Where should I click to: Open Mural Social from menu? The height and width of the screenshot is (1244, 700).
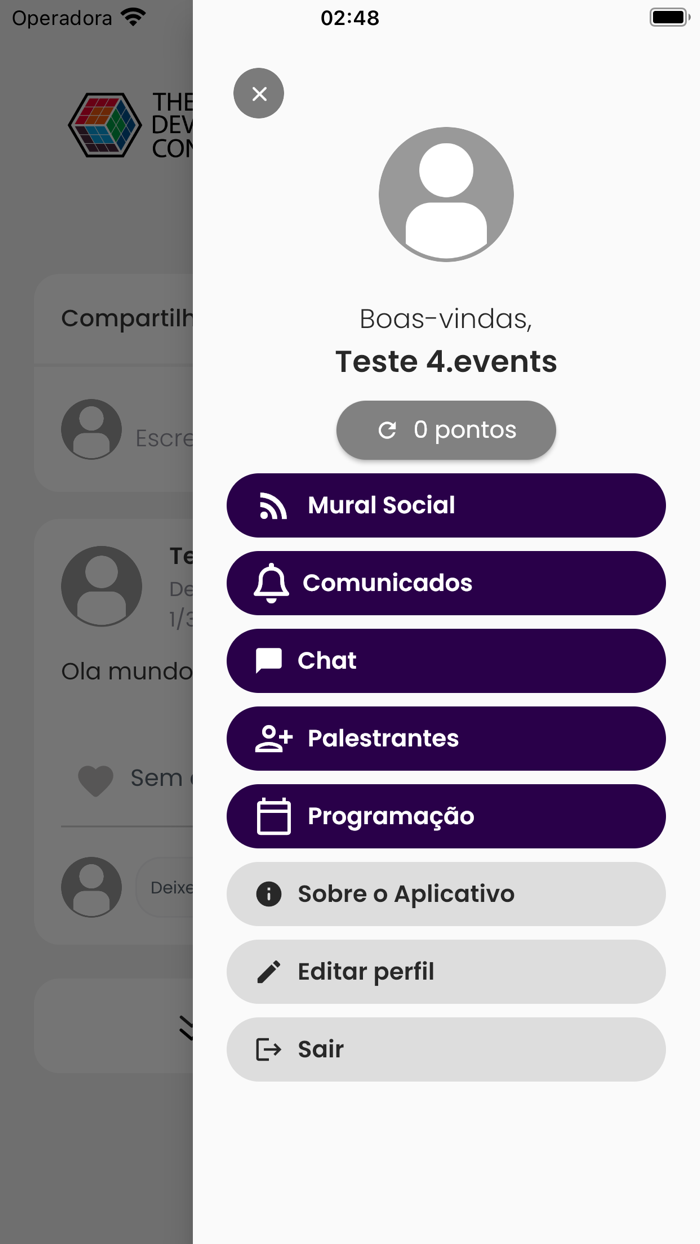coord(445,505)
